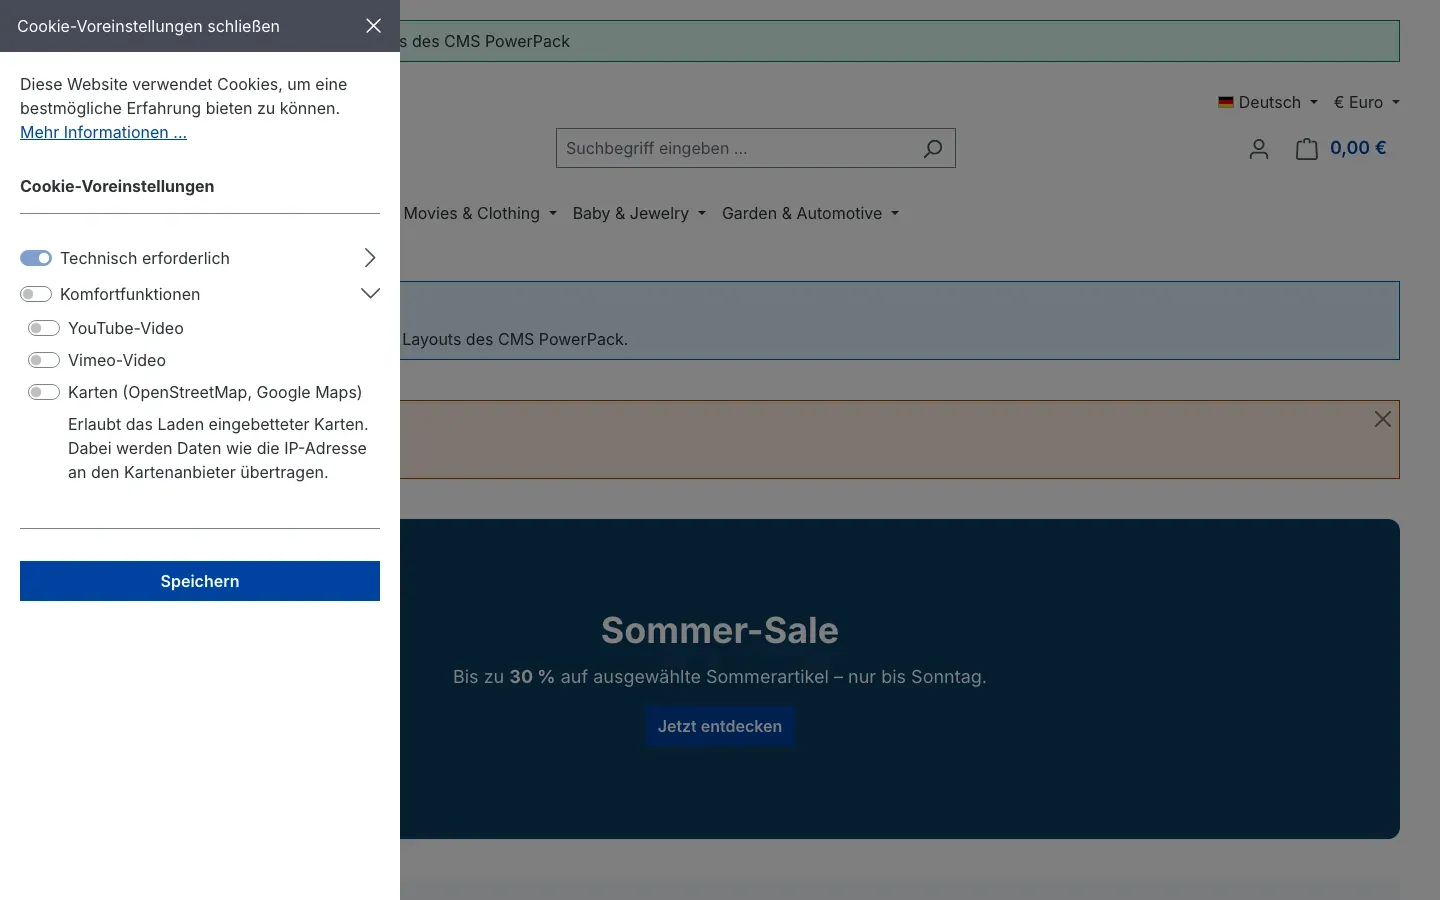This screenshot has height=900, width=1440.
Task: Click the Speichern button
Action: (200, 581)
